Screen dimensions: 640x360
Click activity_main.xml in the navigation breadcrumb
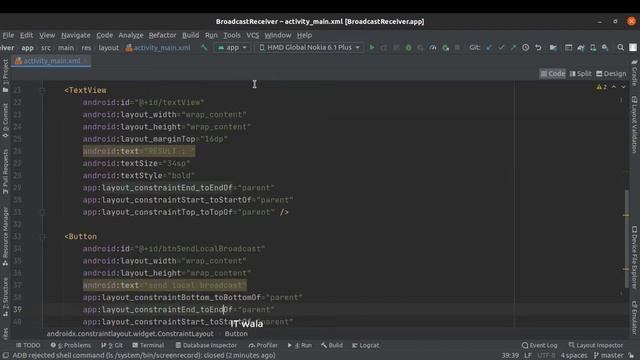tap(158, 48)
